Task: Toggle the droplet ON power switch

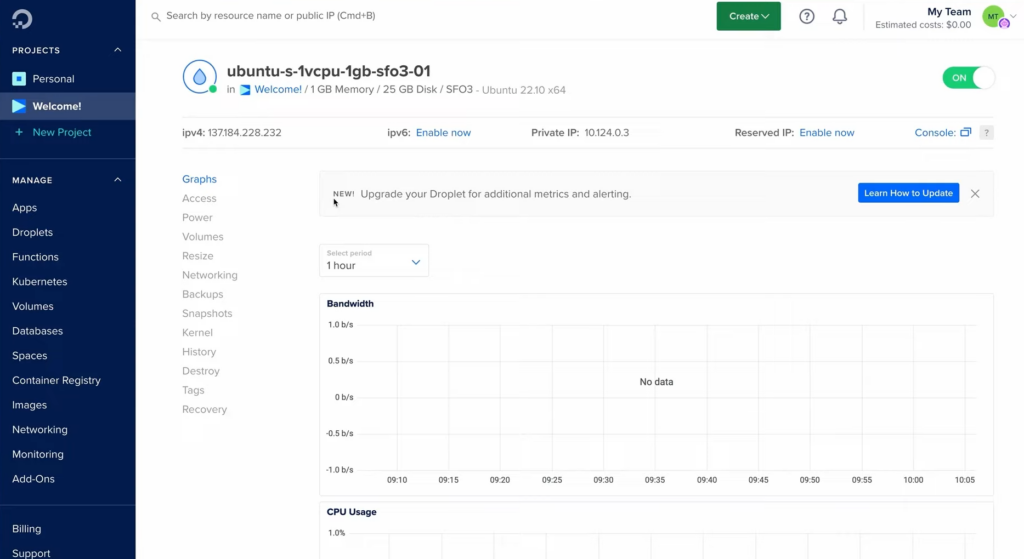Action: click(968, 78)
